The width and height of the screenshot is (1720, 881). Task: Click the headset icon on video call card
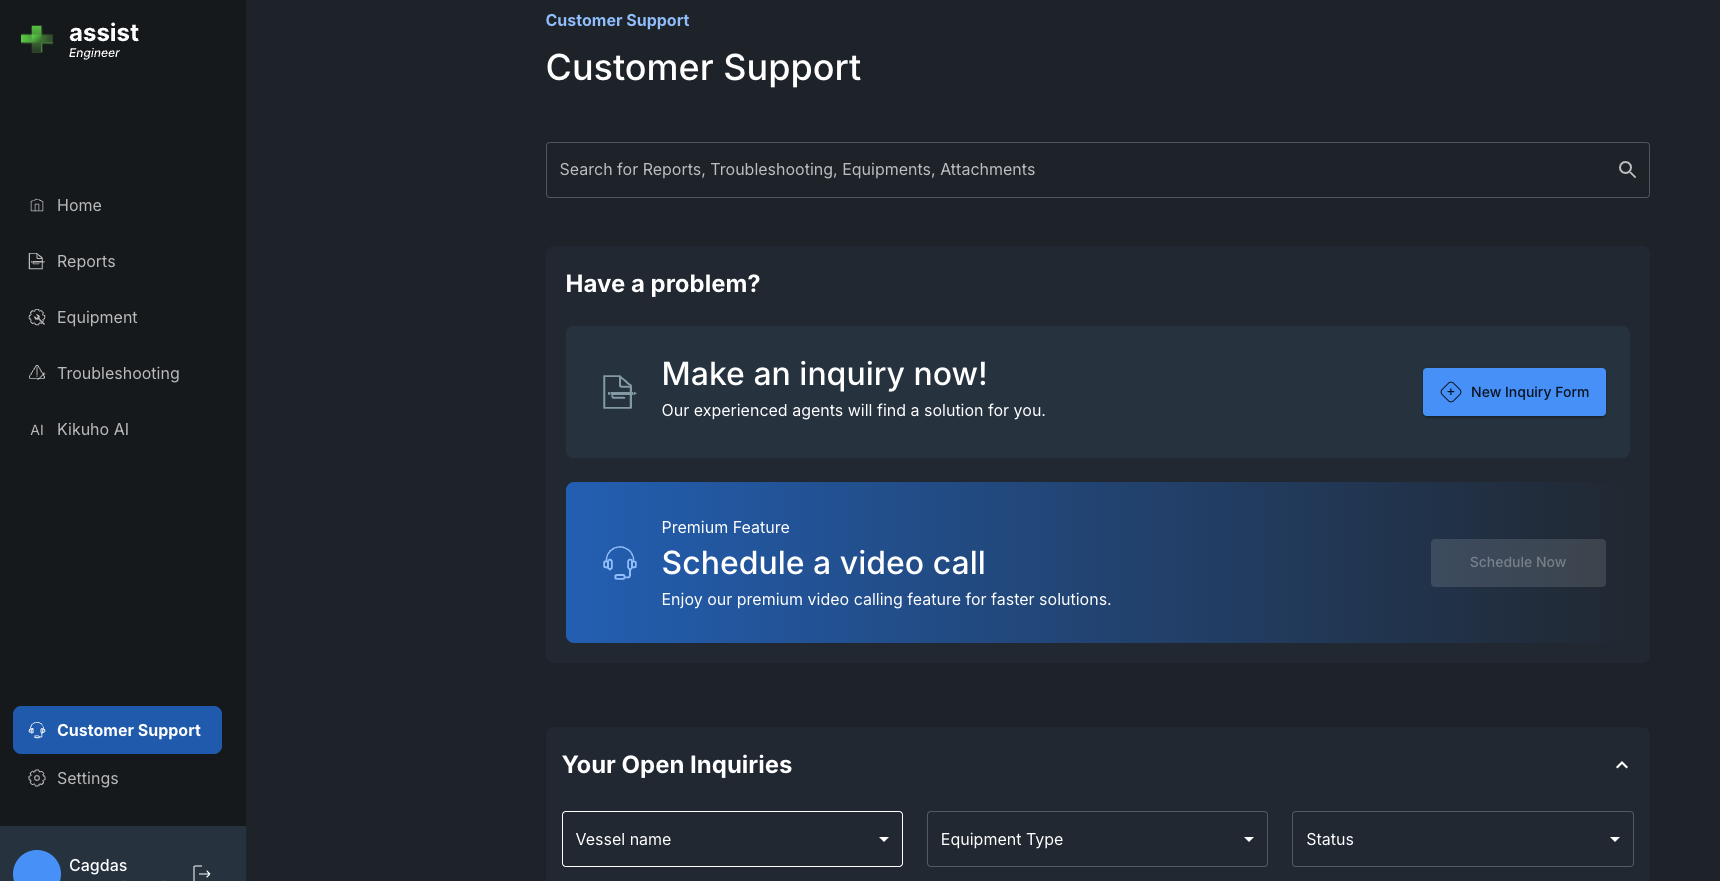(619, 563)
